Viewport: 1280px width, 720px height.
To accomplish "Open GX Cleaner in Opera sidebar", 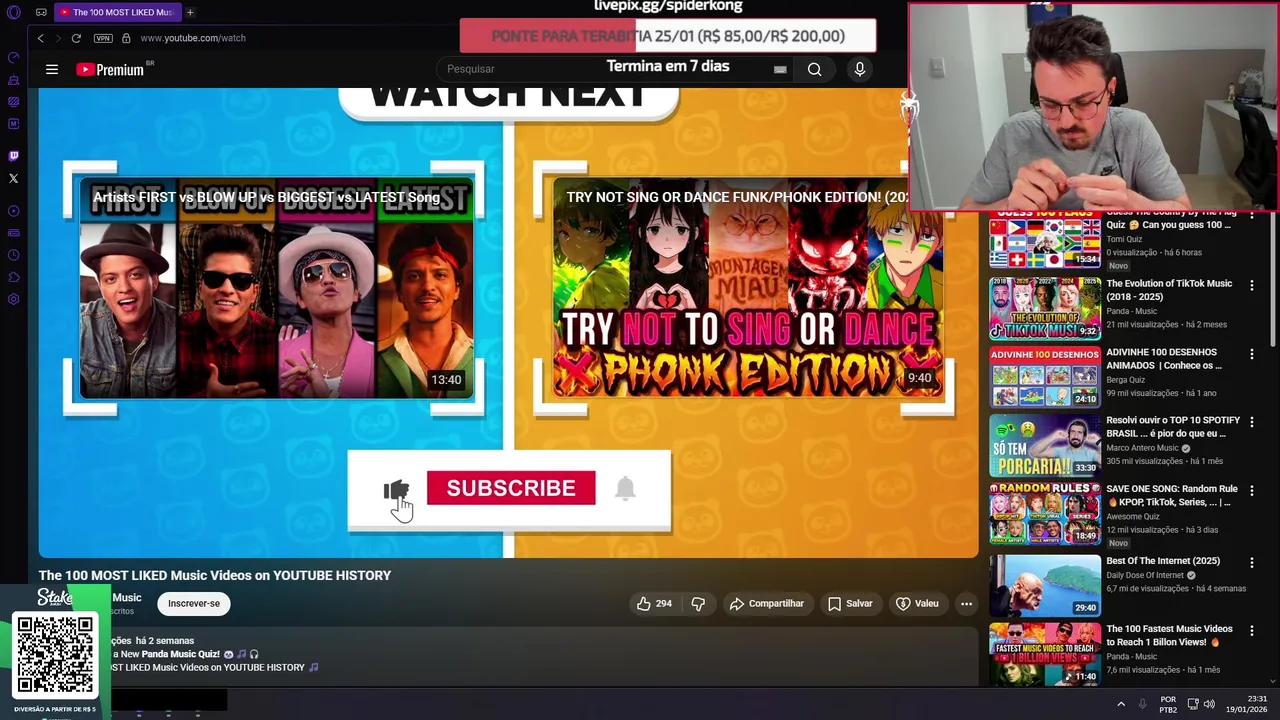I will click(13, 80).
